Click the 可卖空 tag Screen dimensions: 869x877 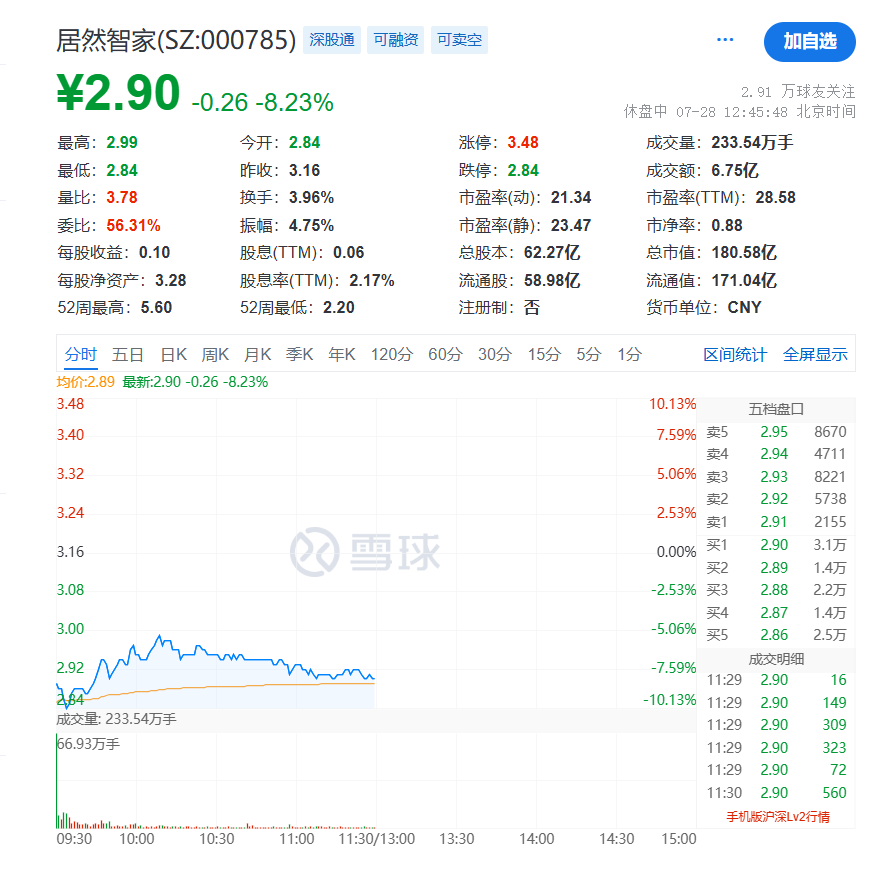pyautogui.click(x=459, y=40)
